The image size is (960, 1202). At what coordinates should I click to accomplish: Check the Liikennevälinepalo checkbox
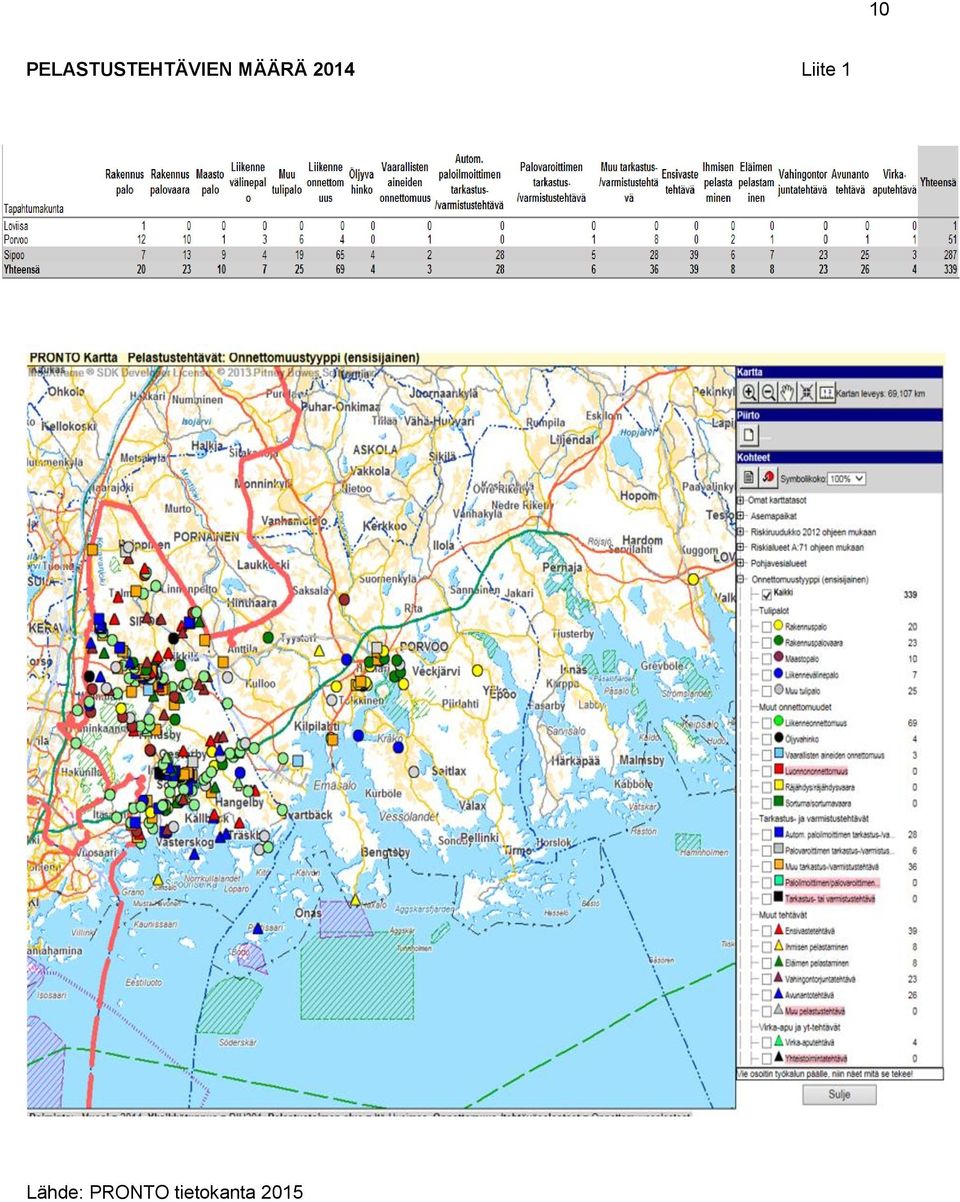pyautogui.click(x=766, y=674)
